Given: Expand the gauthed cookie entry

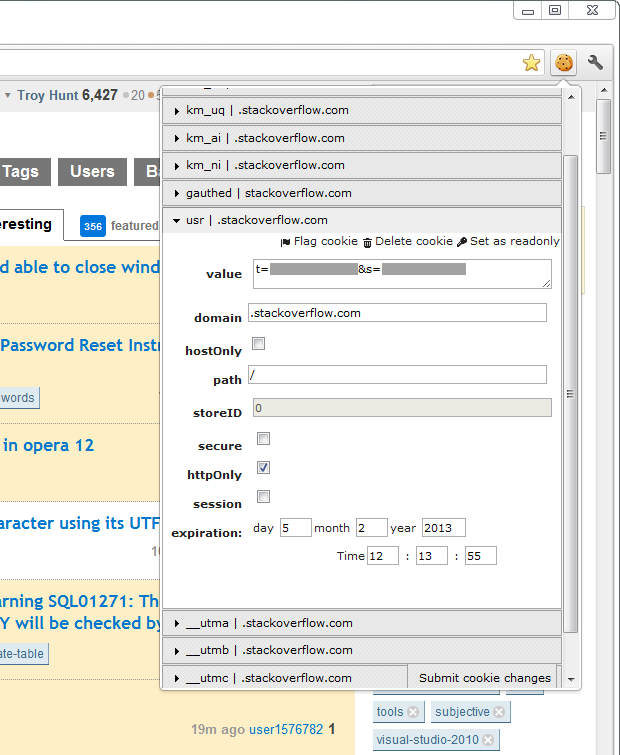Looking at the screenshot, I should [362, 193].
